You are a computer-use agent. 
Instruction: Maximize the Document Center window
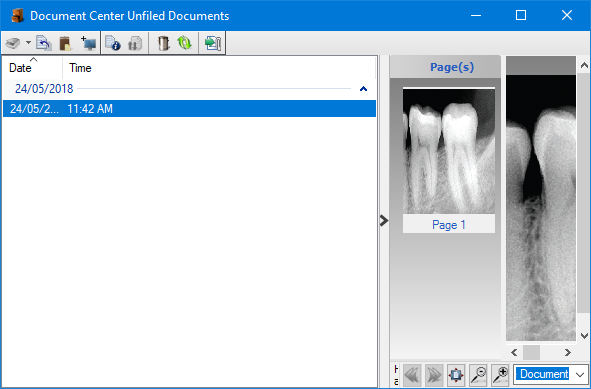521,15
